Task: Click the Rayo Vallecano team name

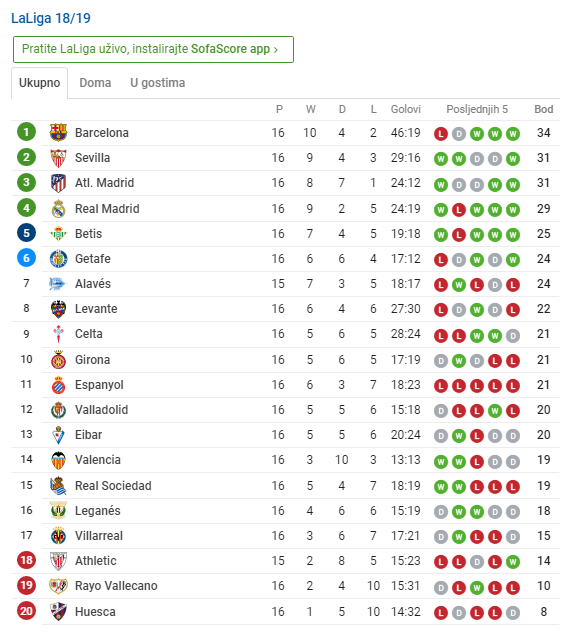Action: [x=116, y=586]
